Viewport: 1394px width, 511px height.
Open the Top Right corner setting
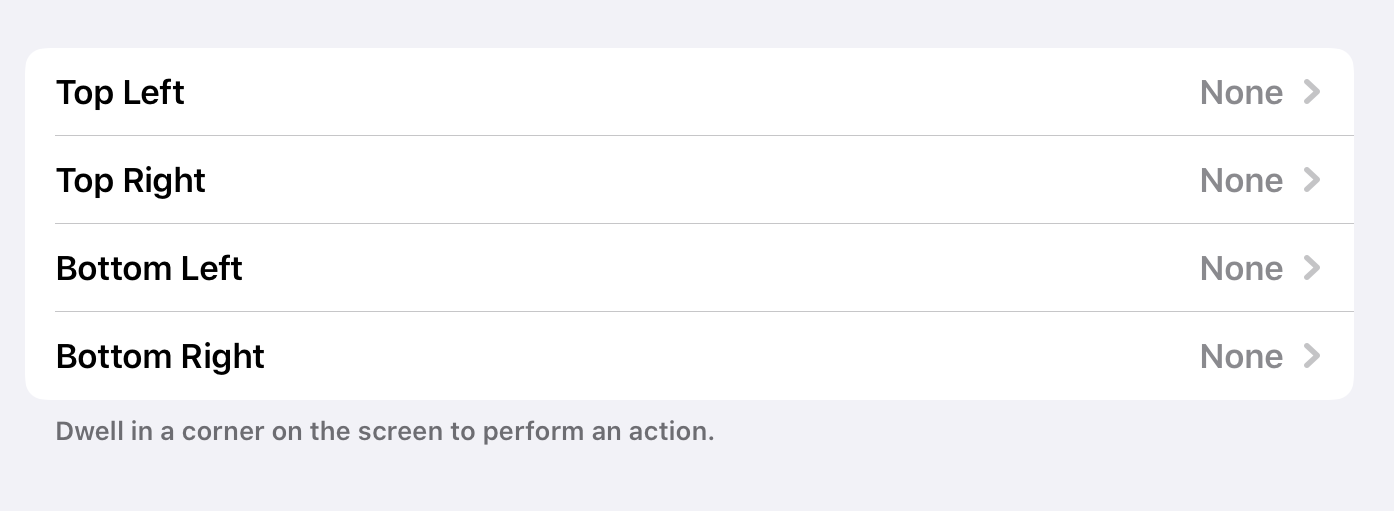tap(689, 180)
